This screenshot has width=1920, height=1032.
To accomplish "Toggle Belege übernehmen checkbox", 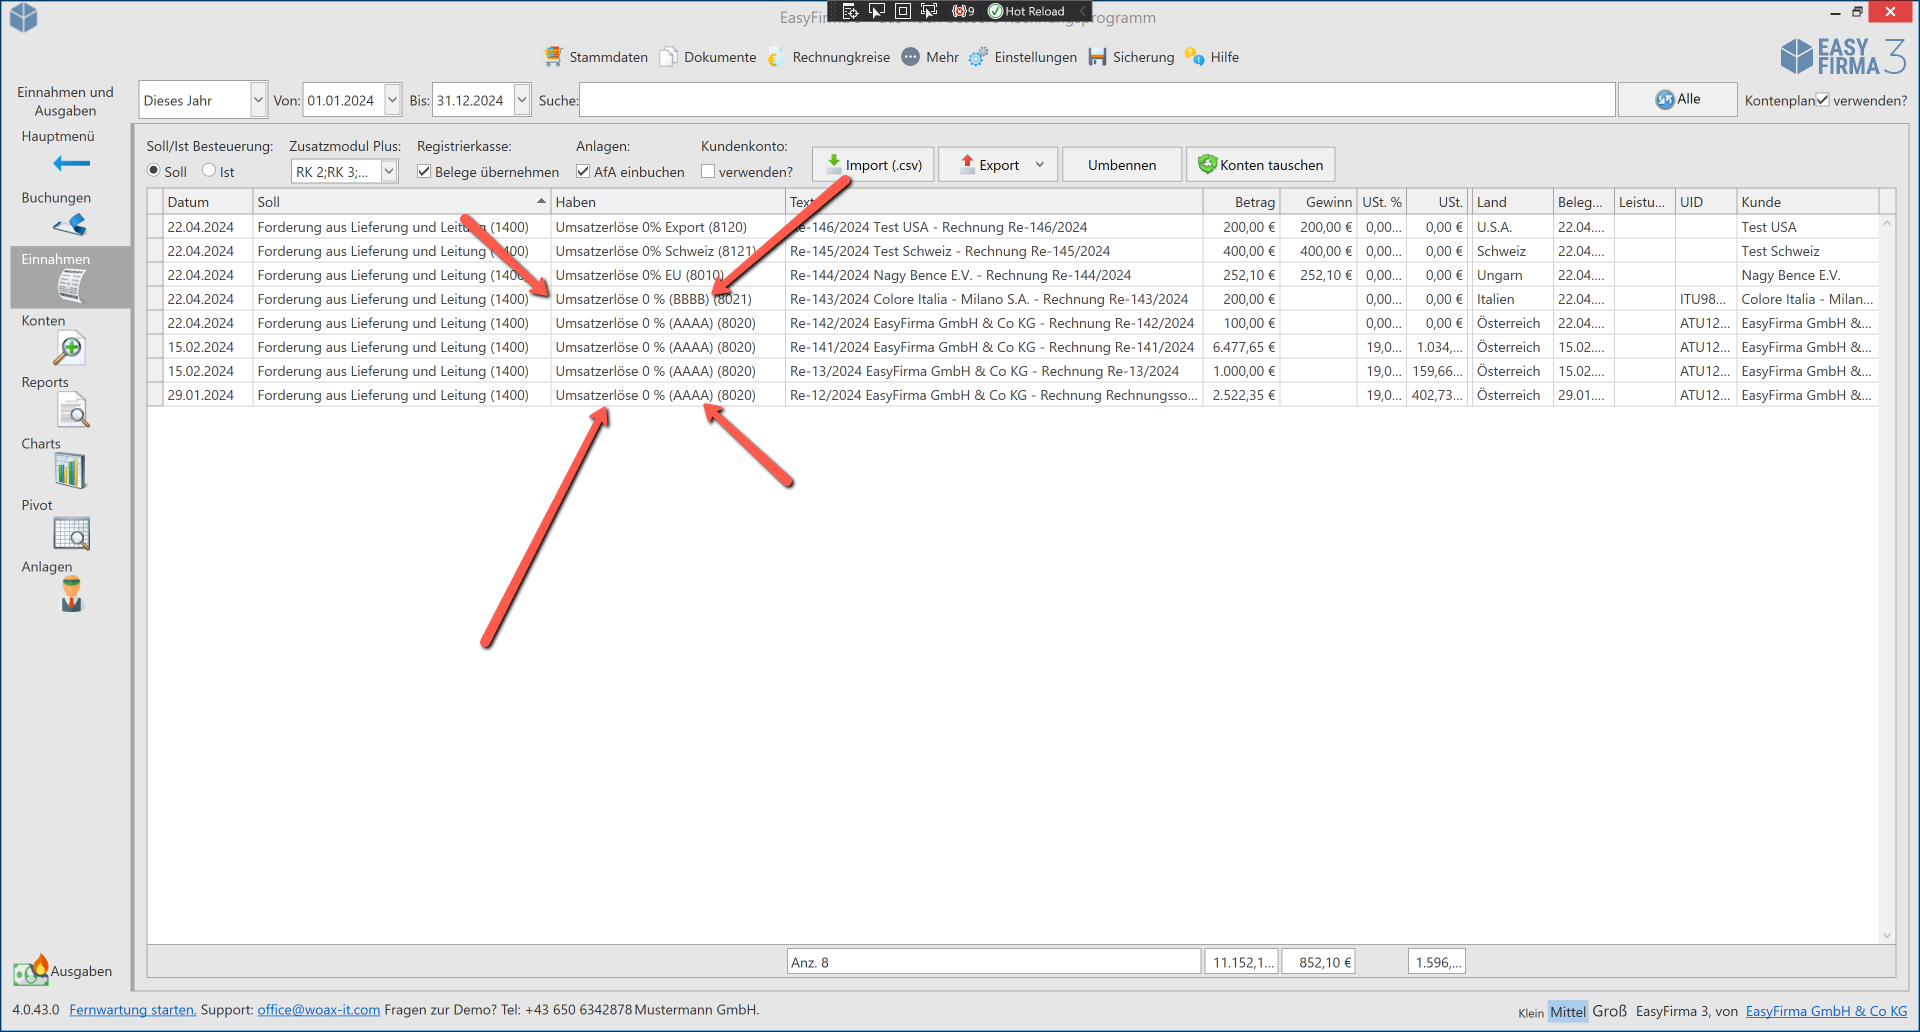I will pos(424,171).
